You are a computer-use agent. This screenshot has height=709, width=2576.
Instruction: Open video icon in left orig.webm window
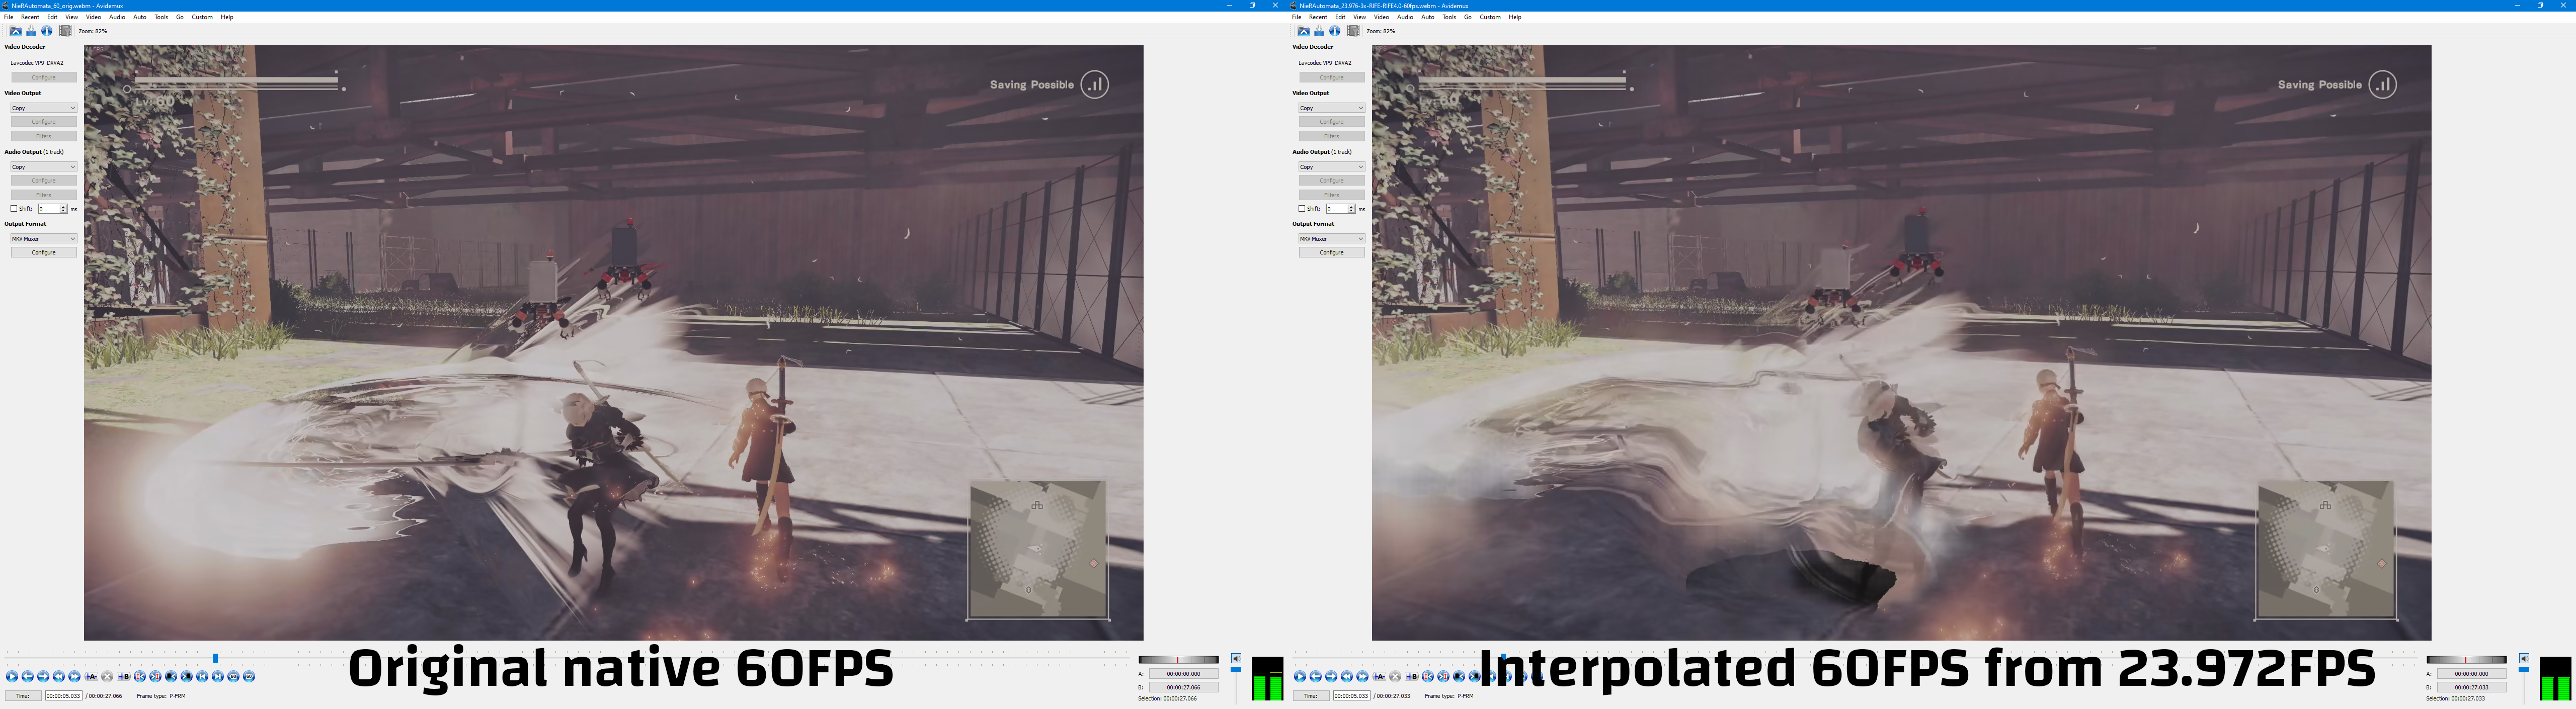click(x=15, y=31)
